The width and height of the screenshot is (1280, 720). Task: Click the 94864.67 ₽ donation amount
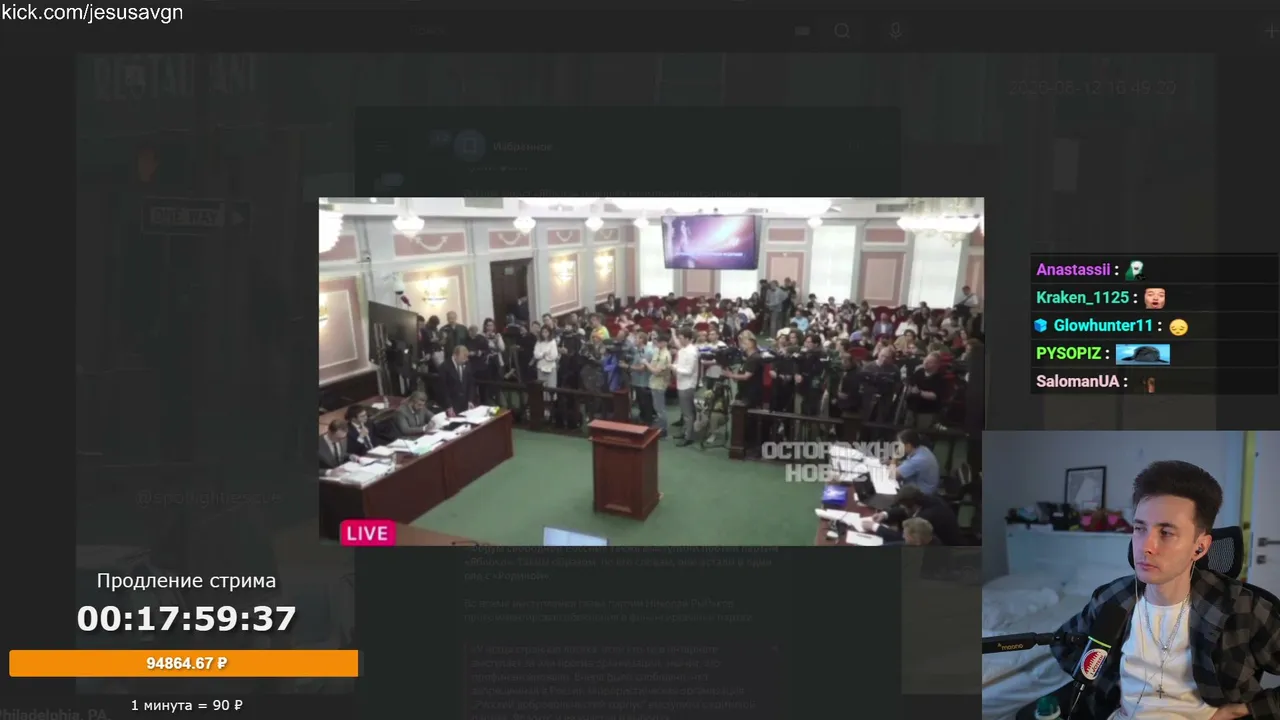[x=187, y=663]
